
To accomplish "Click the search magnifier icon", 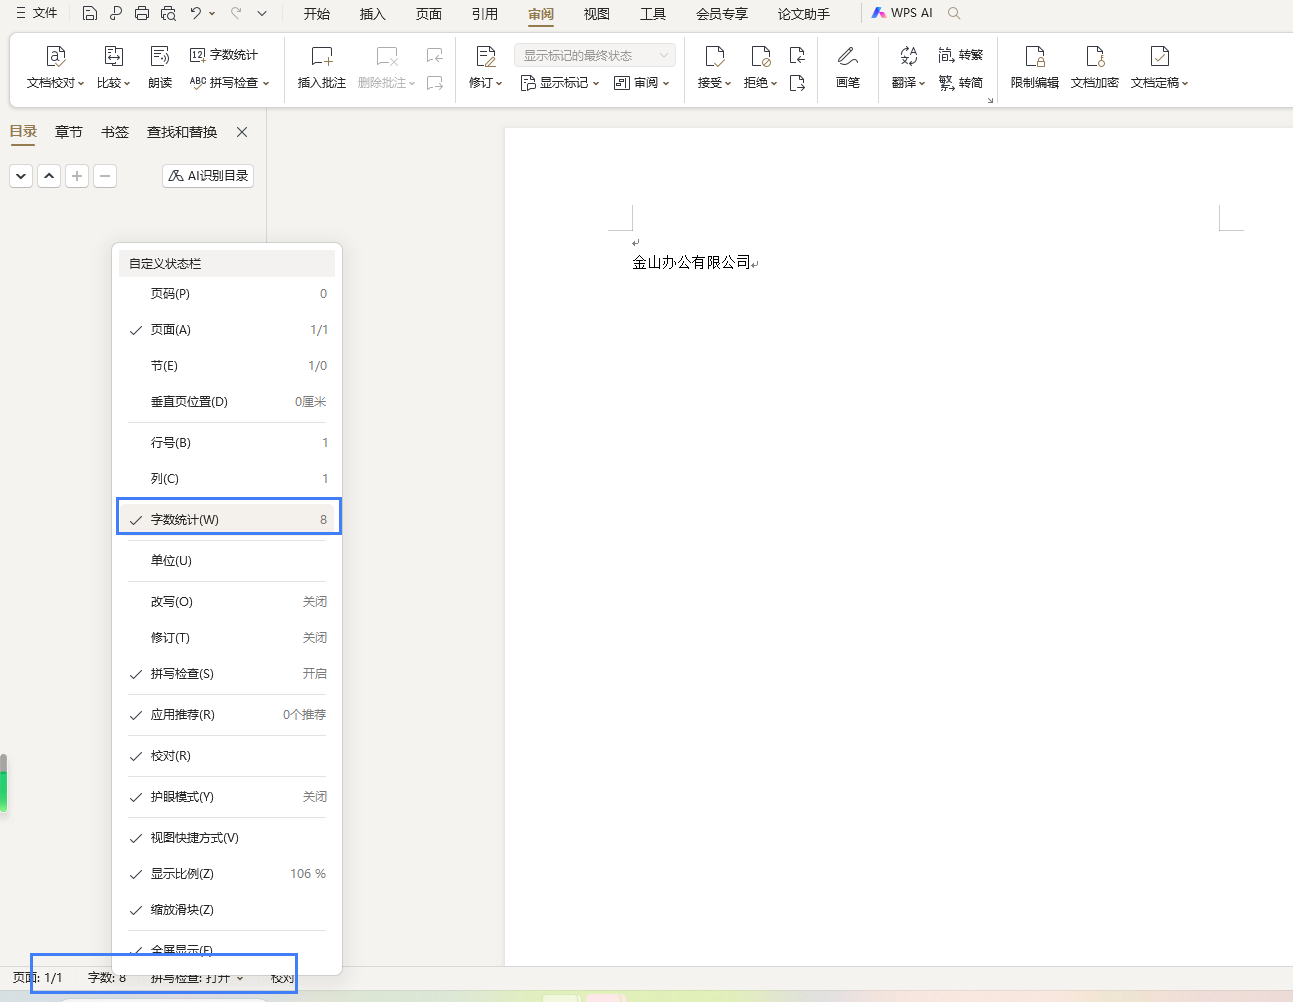I will (954, 13).
